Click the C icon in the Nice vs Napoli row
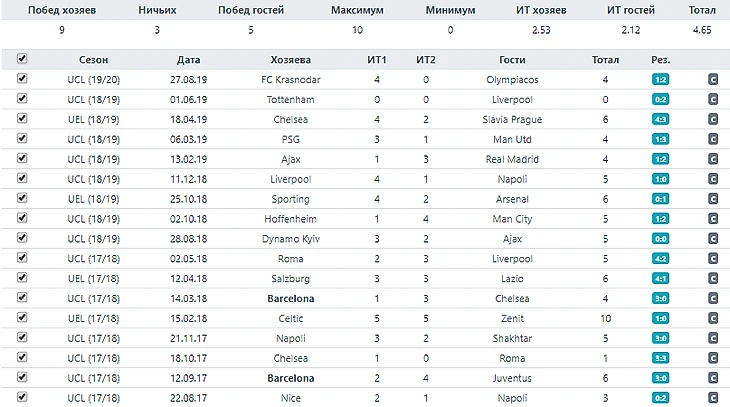Image resolution: width=730 pixels, height=407 pixels. [713, 398]
